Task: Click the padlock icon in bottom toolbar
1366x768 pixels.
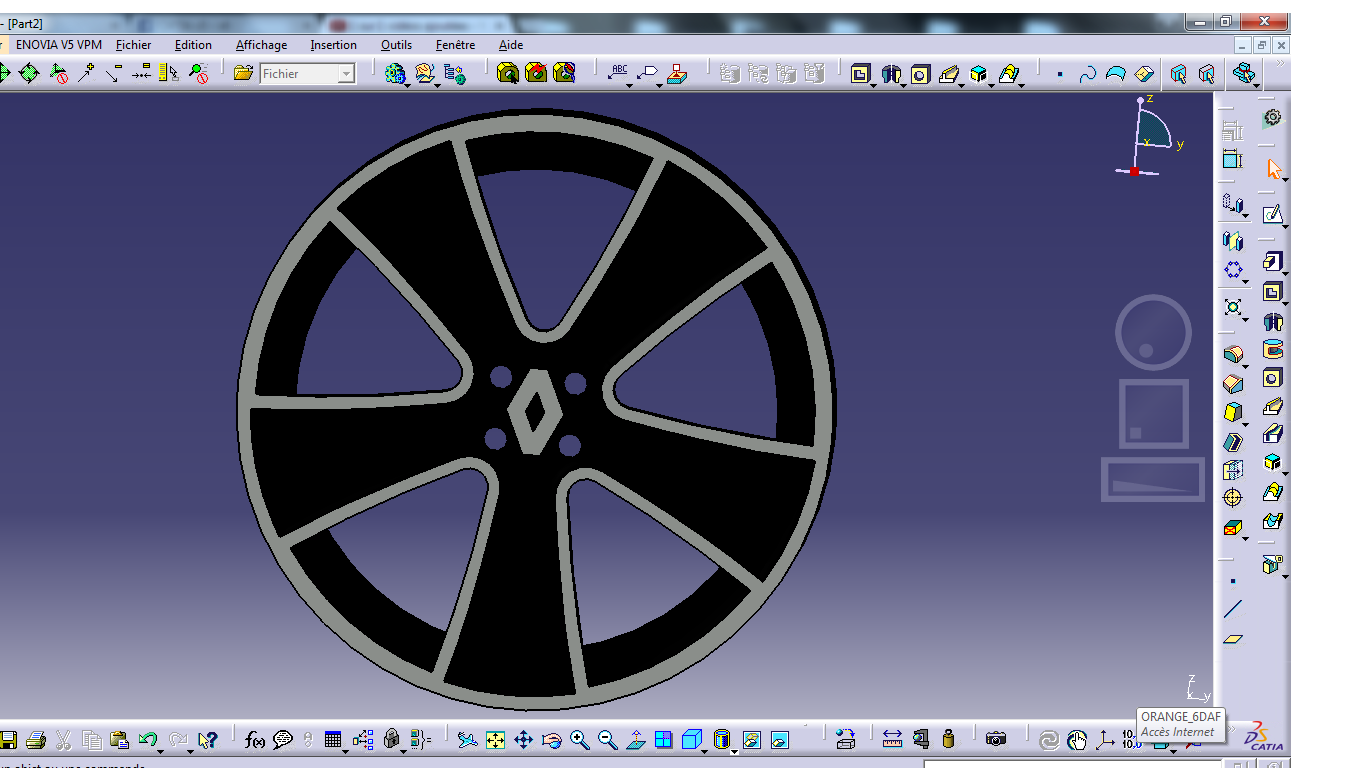Action: (x=392, y=740)
